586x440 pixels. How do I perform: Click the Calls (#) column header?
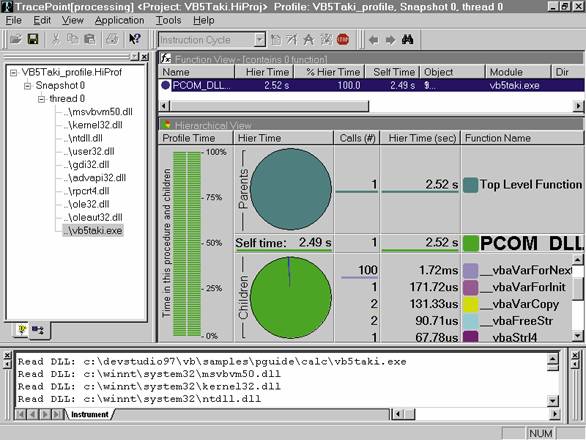(x=357, y=138)
